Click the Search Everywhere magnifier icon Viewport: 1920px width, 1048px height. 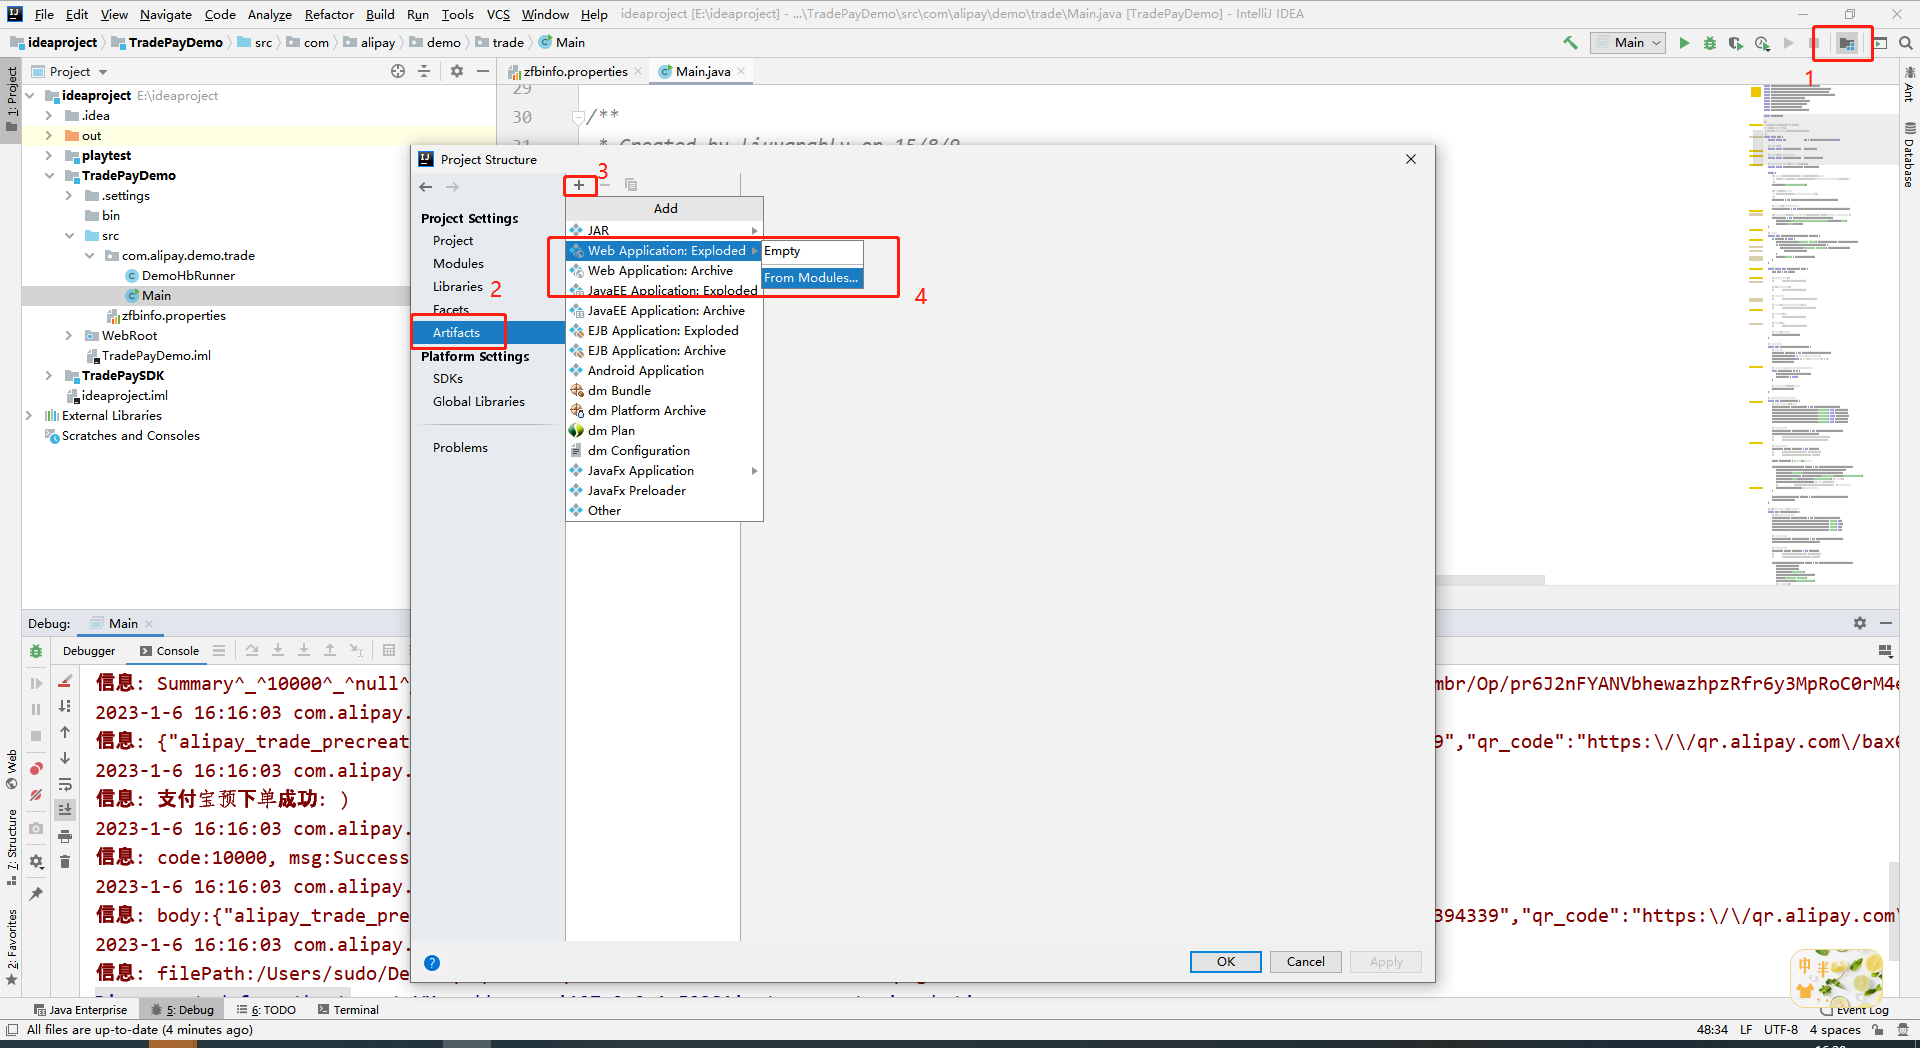pyautogui.click(x=1906, y=43)
